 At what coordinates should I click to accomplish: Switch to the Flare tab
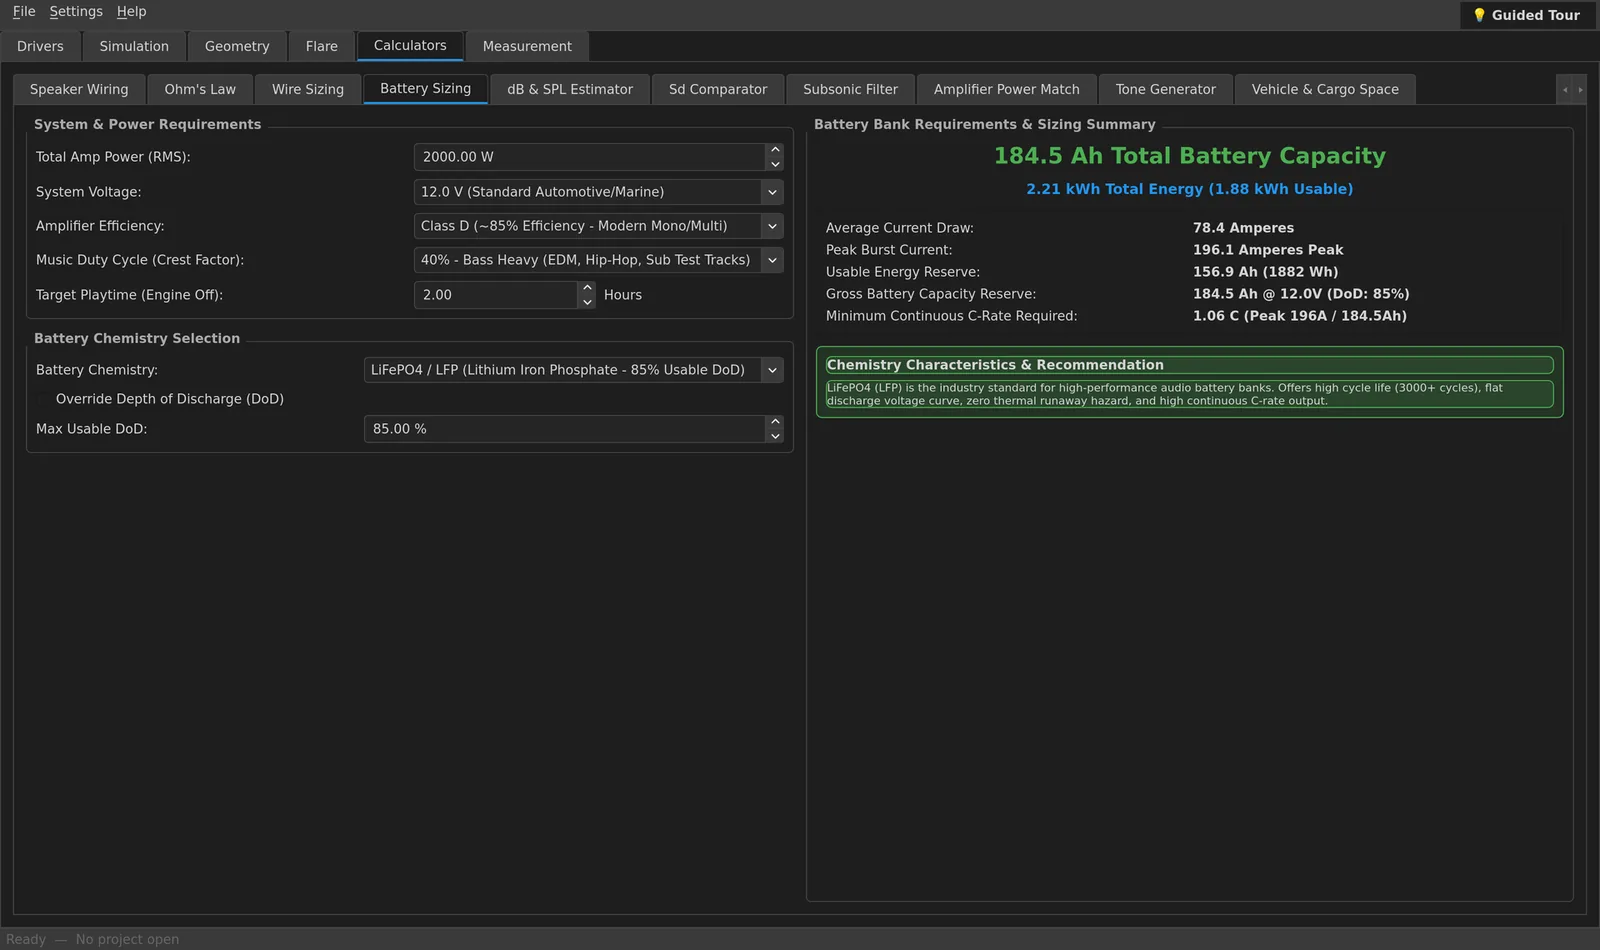pos(322,46)
